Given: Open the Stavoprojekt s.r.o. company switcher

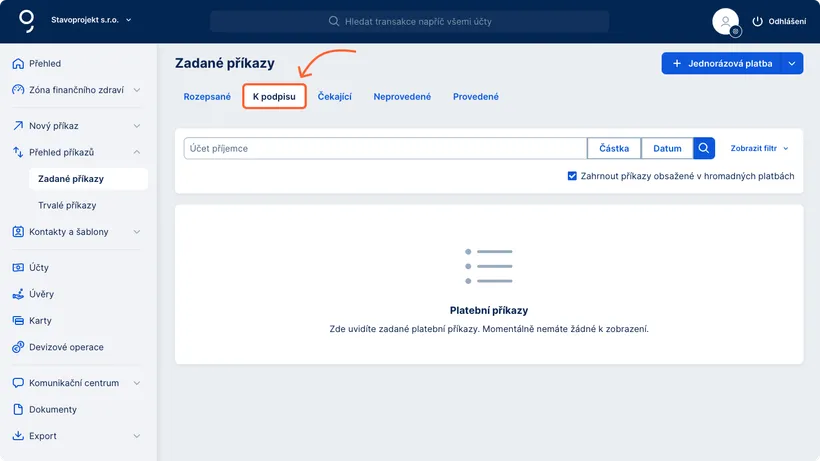Looking at the screenshot, I should point(91,19).
